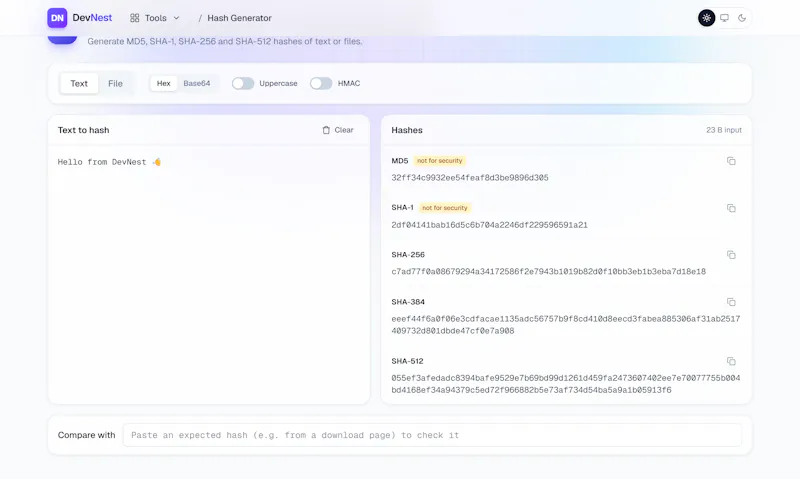Click the SHA-256 label
Image resolution: width=800 pixels, height=479 pixels.
pos(408,255)
